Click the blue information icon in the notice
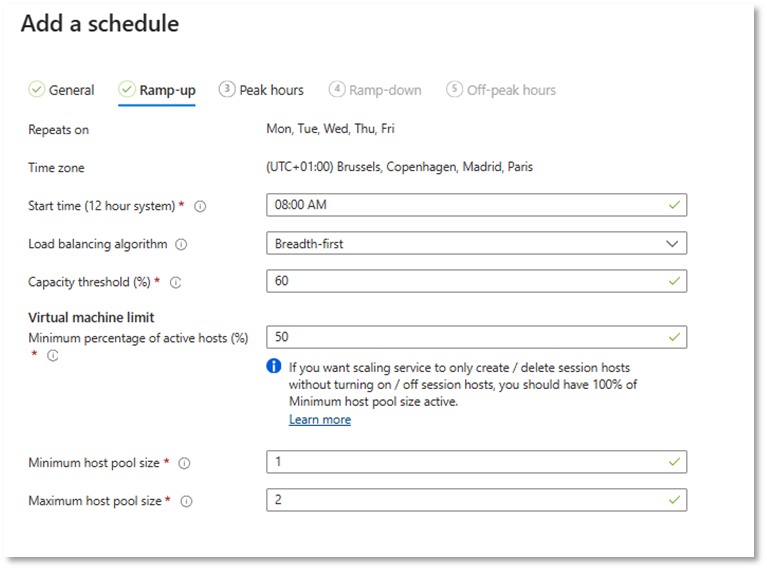This screenshot has width=767, height=570. tap(274, 367)
